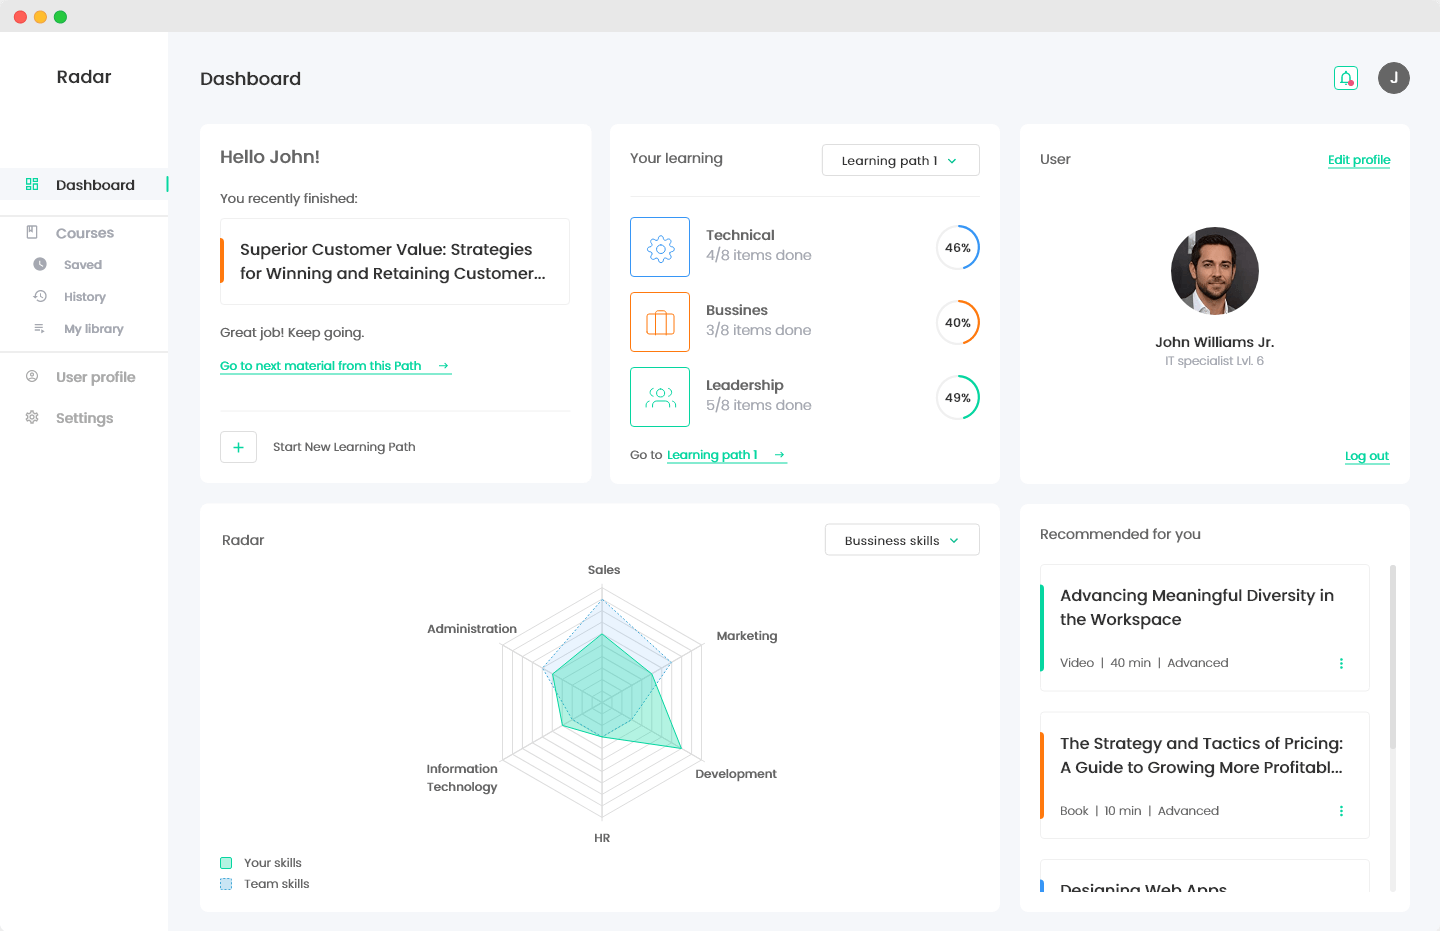1440x931 pixels.
Task: Click the notification bell icon
Action: [x=1345, y=77]
